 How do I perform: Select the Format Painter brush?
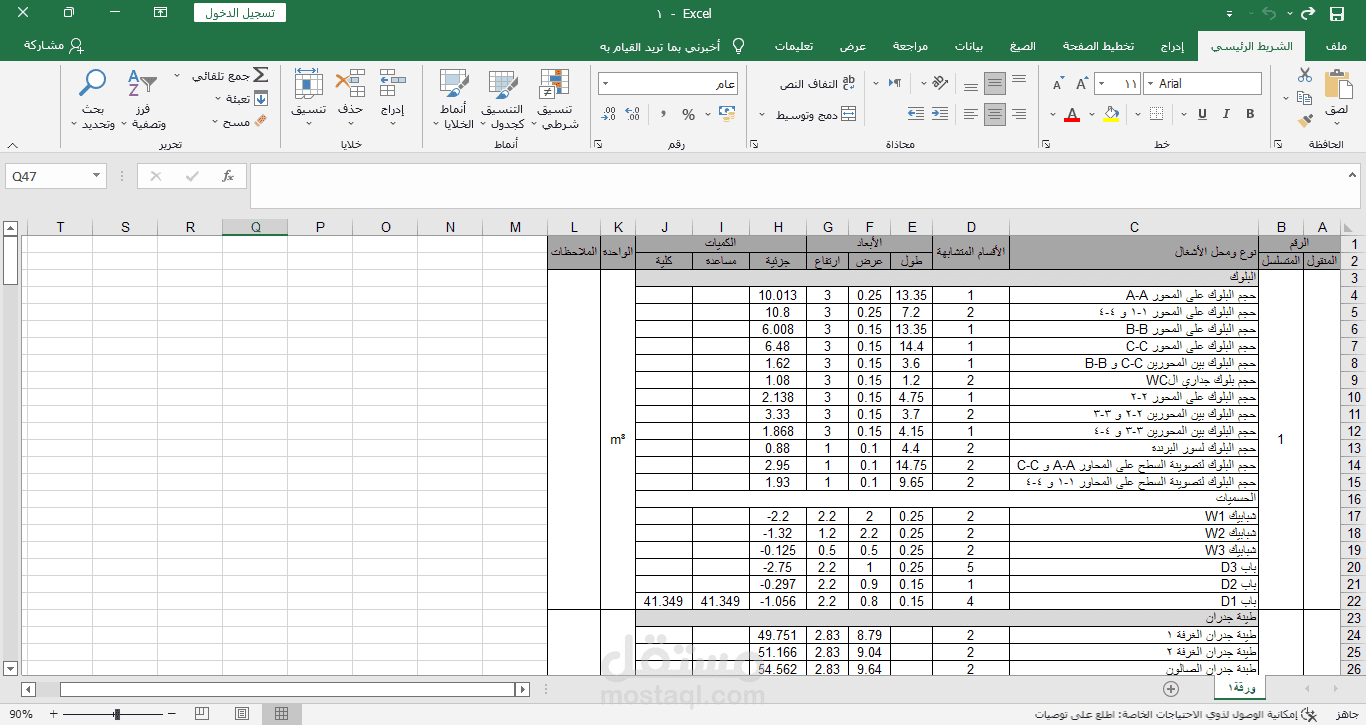coord(1304,121)
